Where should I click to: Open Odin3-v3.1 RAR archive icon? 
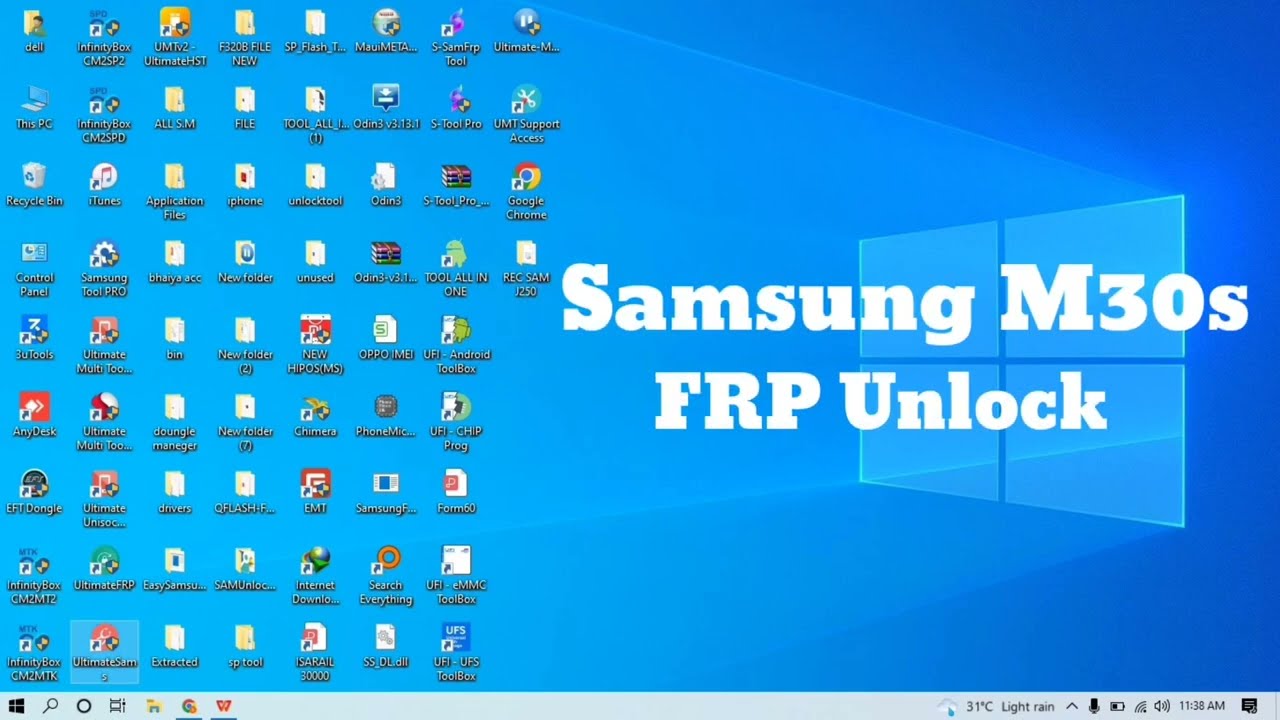386,261
